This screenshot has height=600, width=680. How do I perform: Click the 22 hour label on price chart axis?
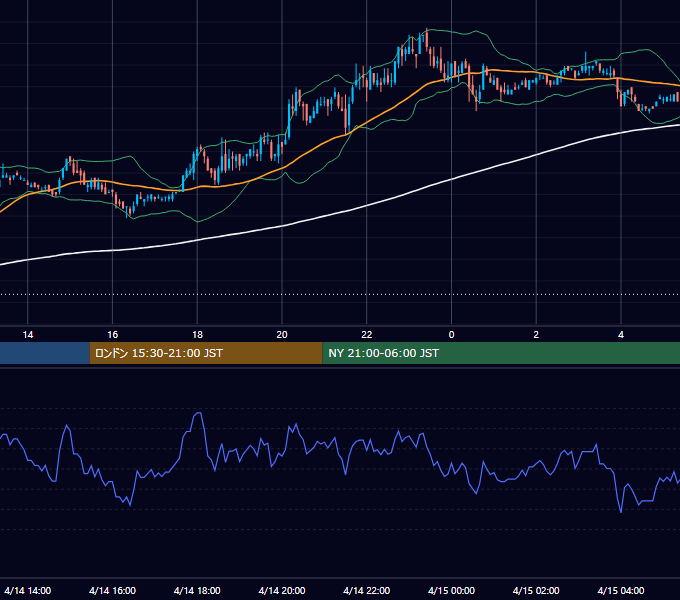point(366,335)
